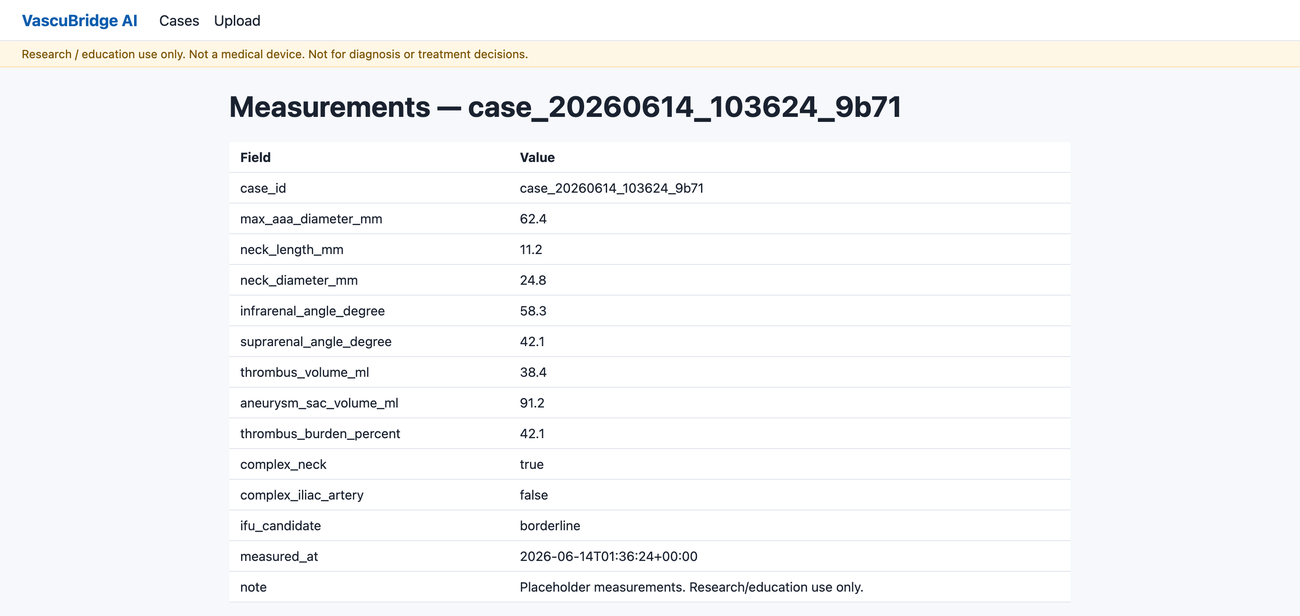
Task: Select the infrarenal_angle_degree field label
Action: coord(312,311)
